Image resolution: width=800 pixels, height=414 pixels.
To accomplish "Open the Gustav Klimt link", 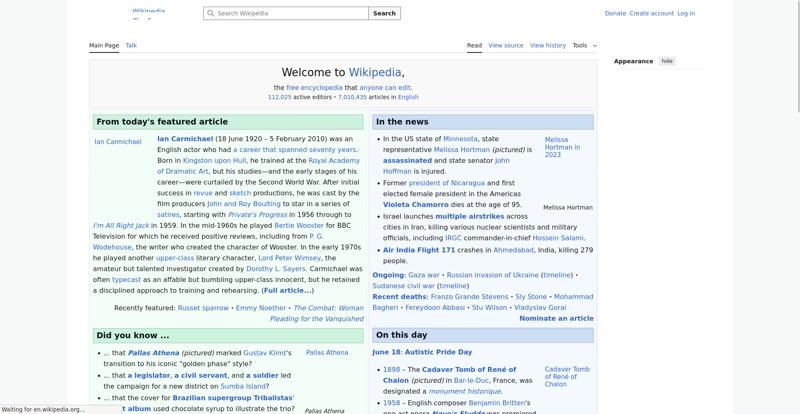I will (265, 353).
